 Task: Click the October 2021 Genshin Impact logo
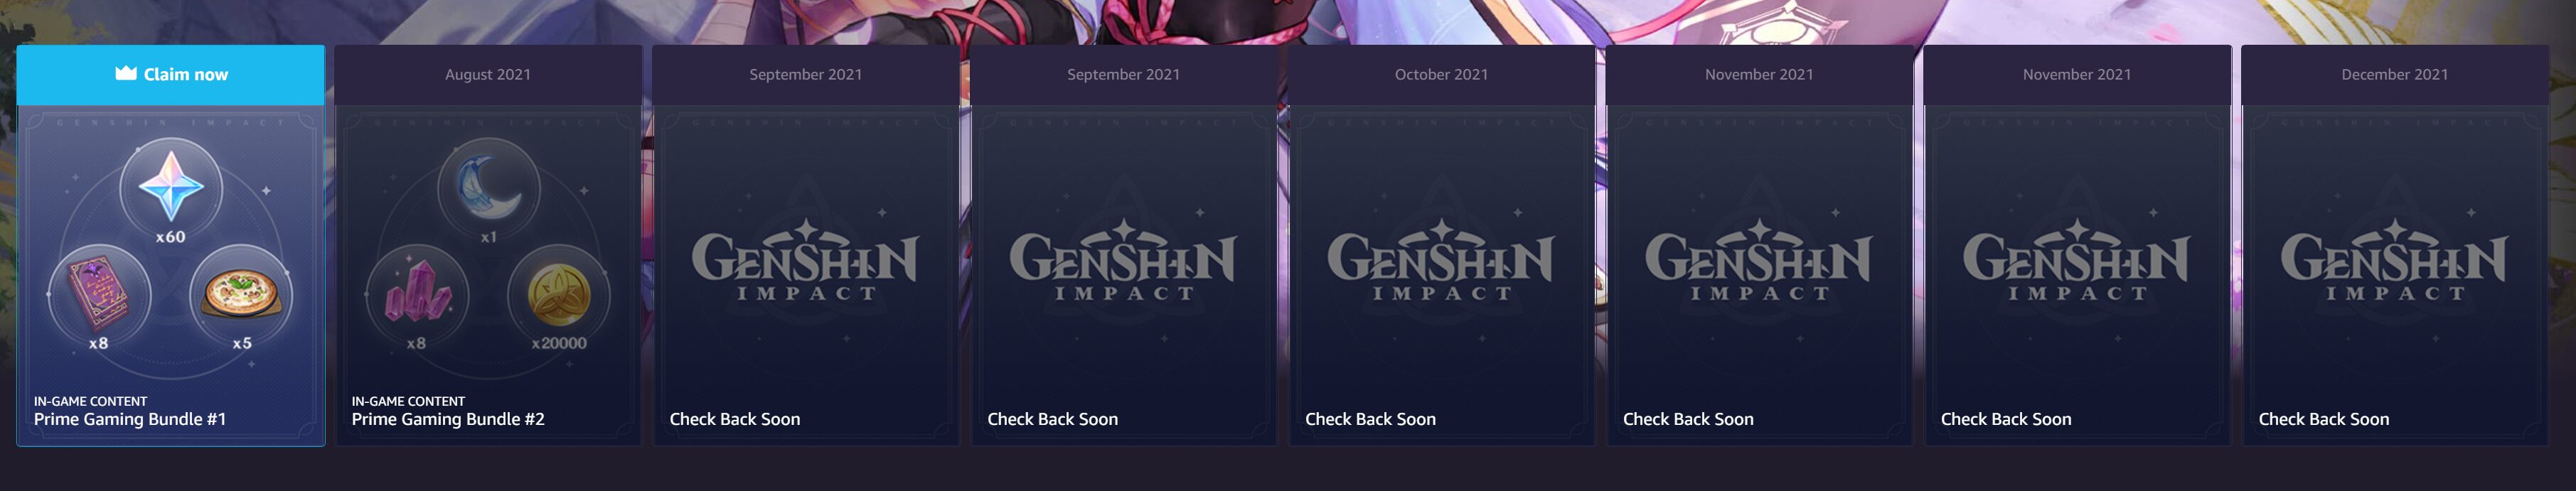tap(1441, 260)
